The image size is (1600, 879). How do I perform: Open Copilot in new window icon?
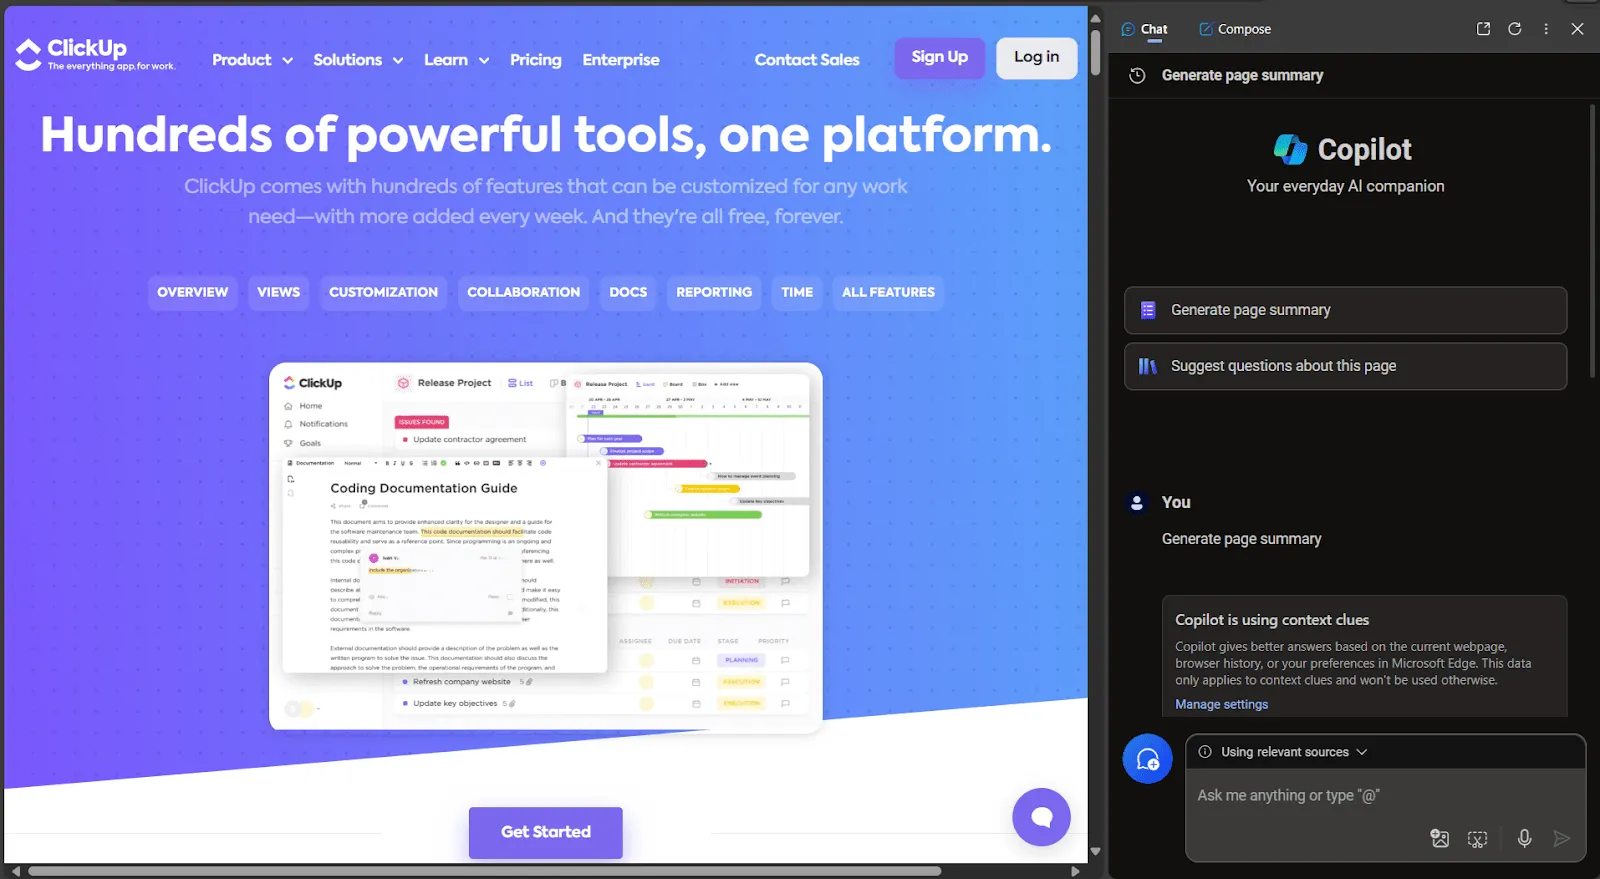click(x=1483, y=29)
